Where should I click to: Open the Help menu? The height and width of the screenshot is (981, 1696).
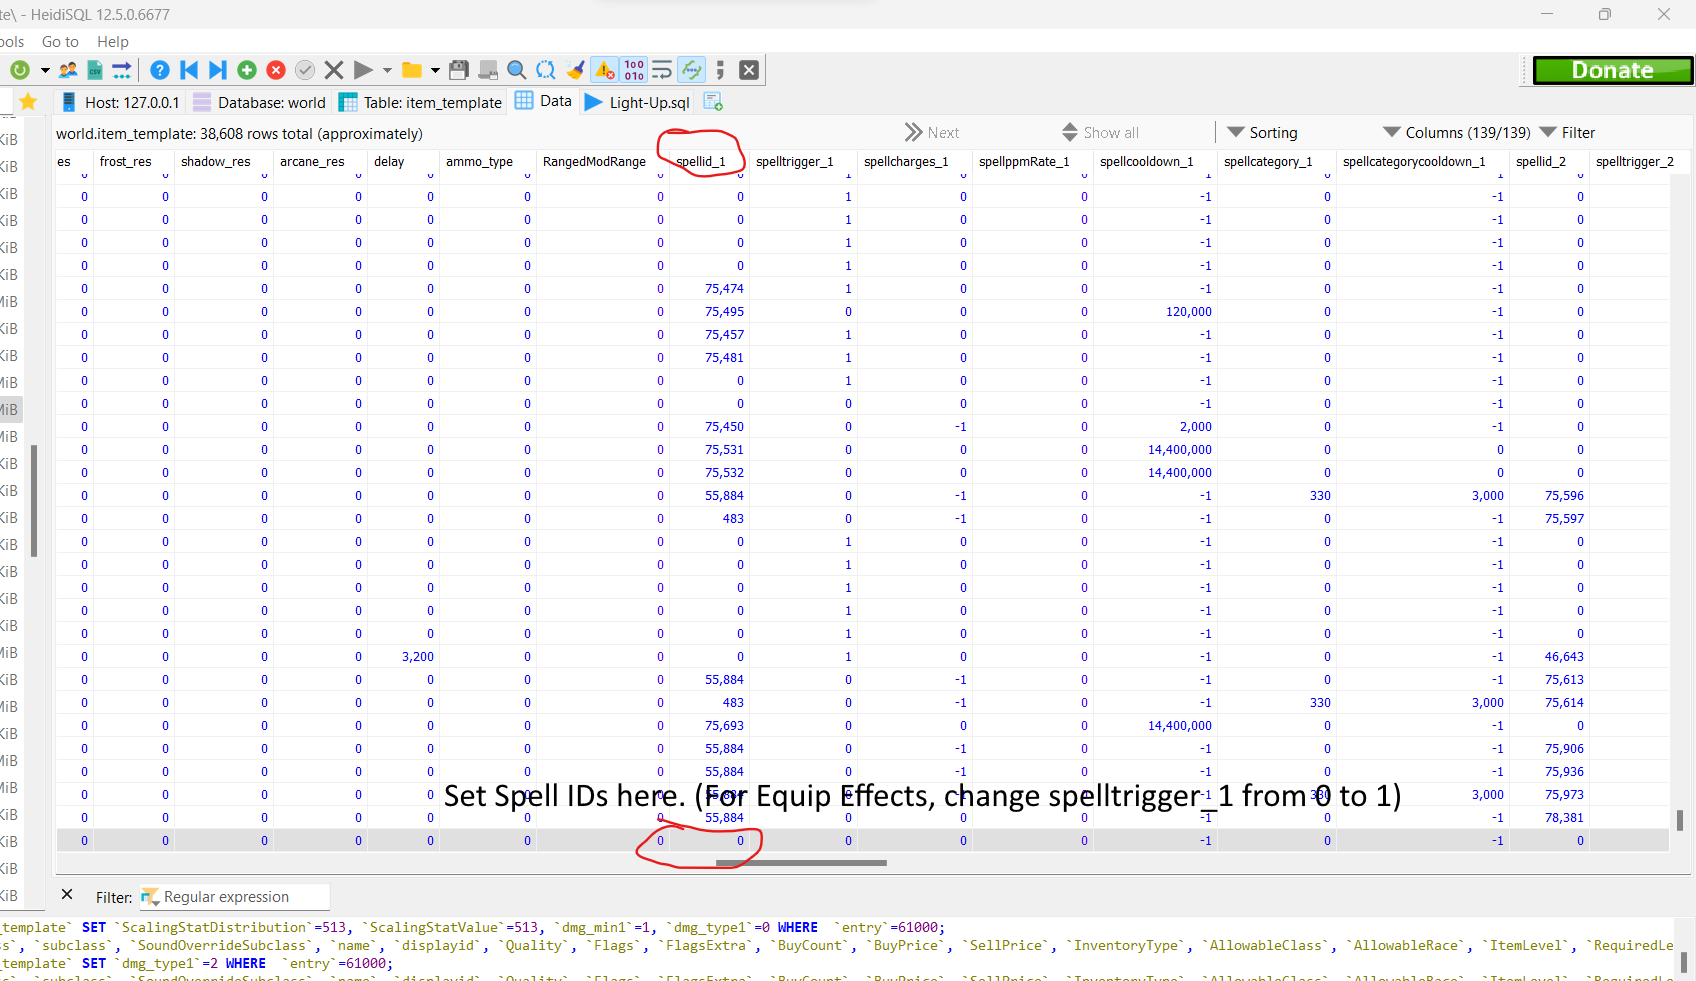[x=113, y=42]
